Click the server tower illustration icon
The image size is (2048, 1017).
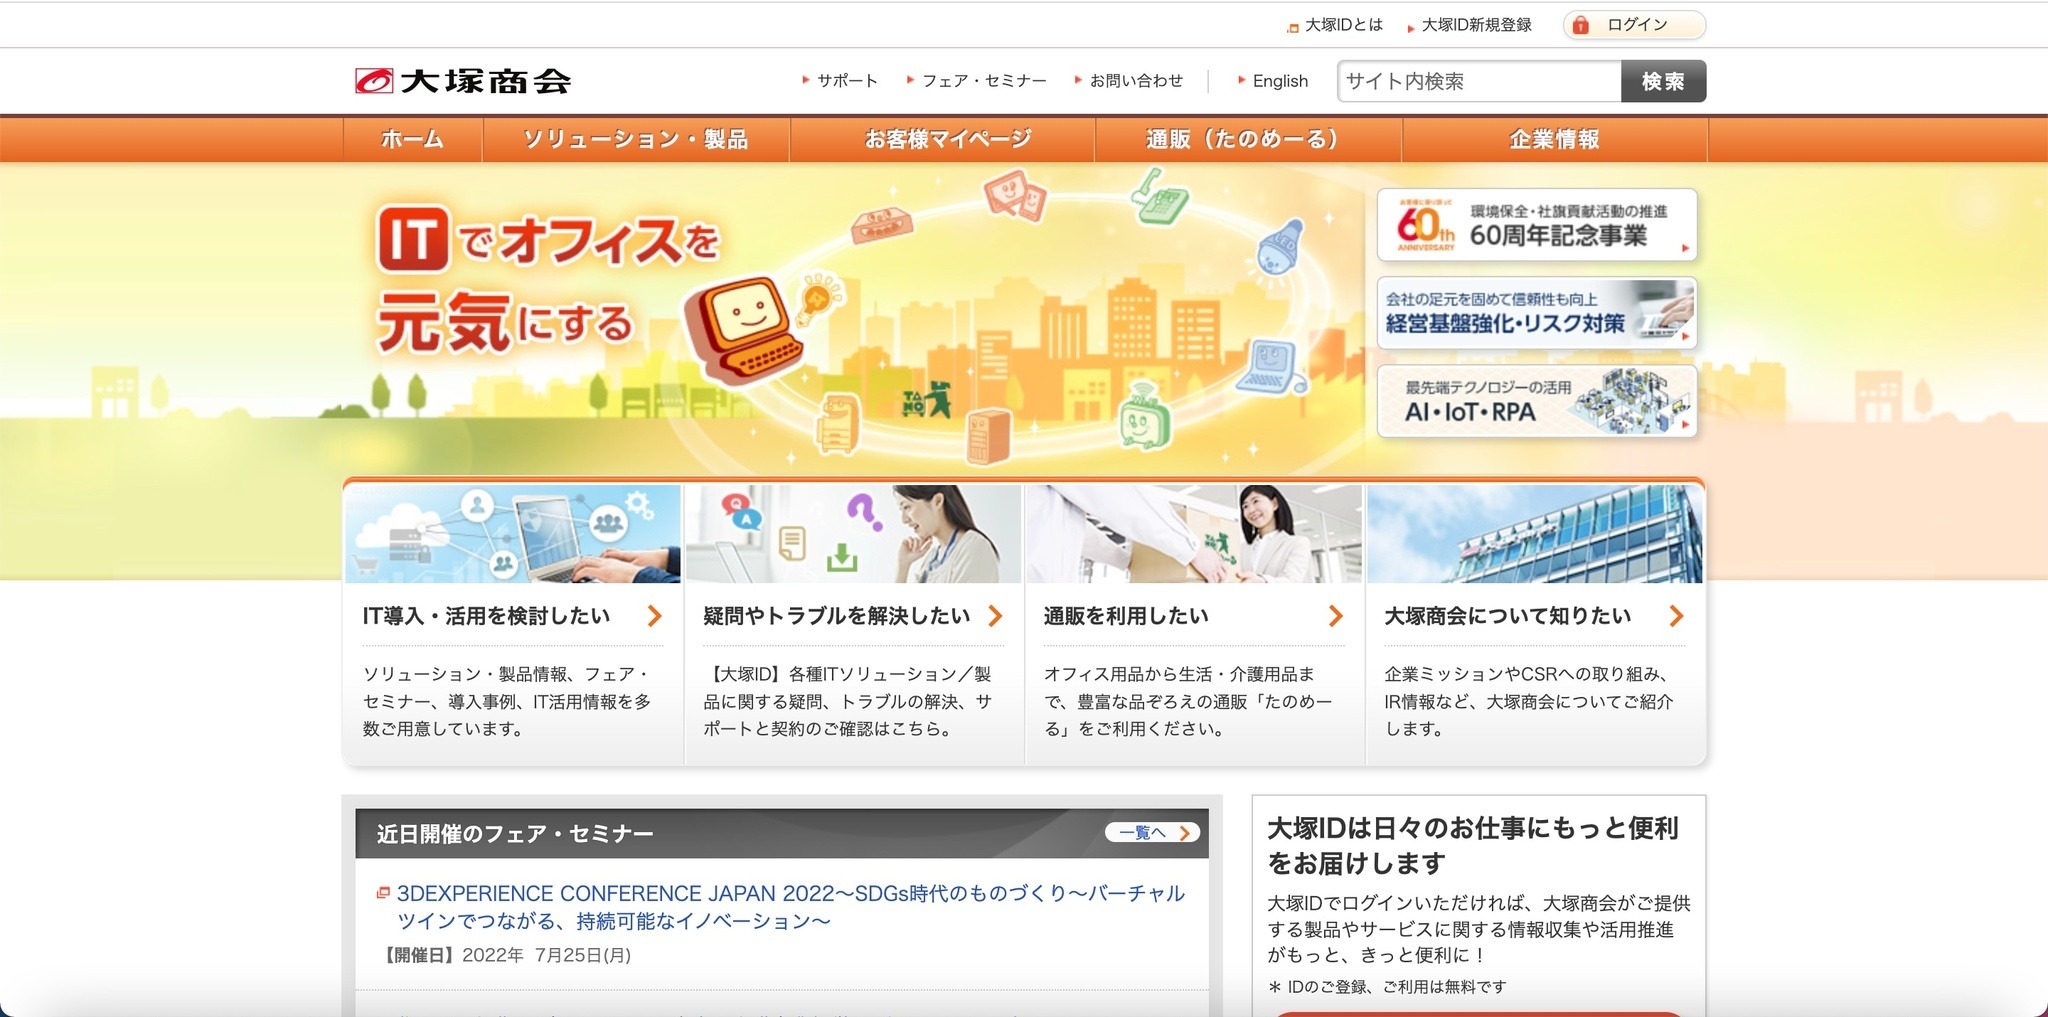click(988, 436)
